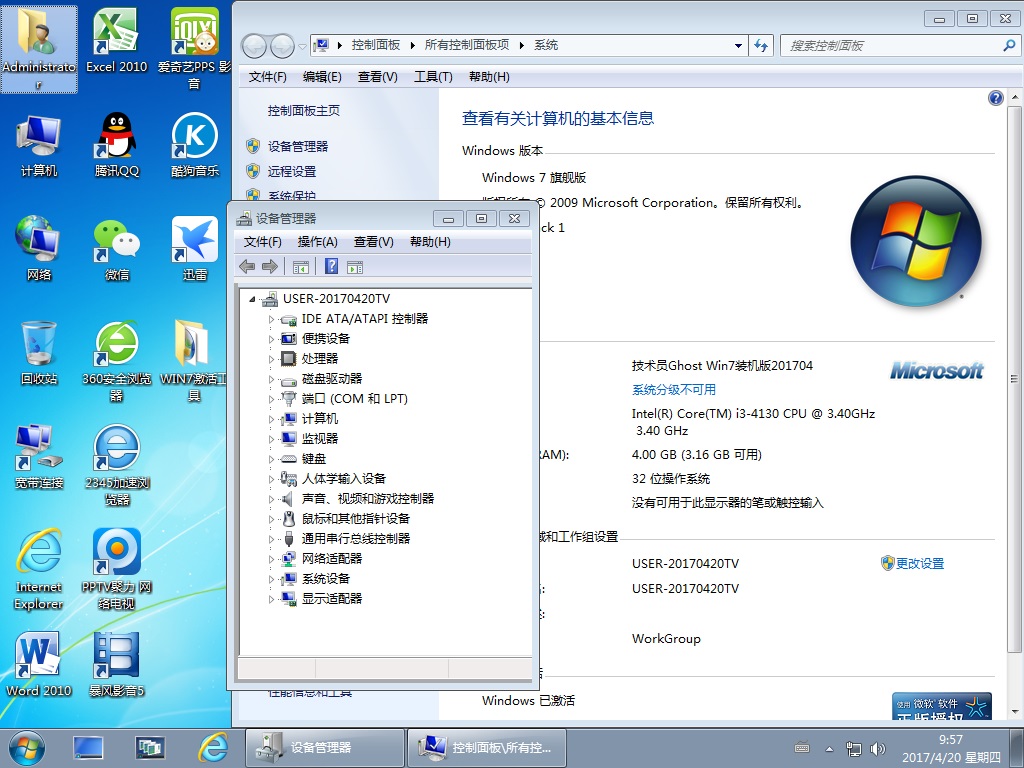Expand the 网络适配器 node

272,559
